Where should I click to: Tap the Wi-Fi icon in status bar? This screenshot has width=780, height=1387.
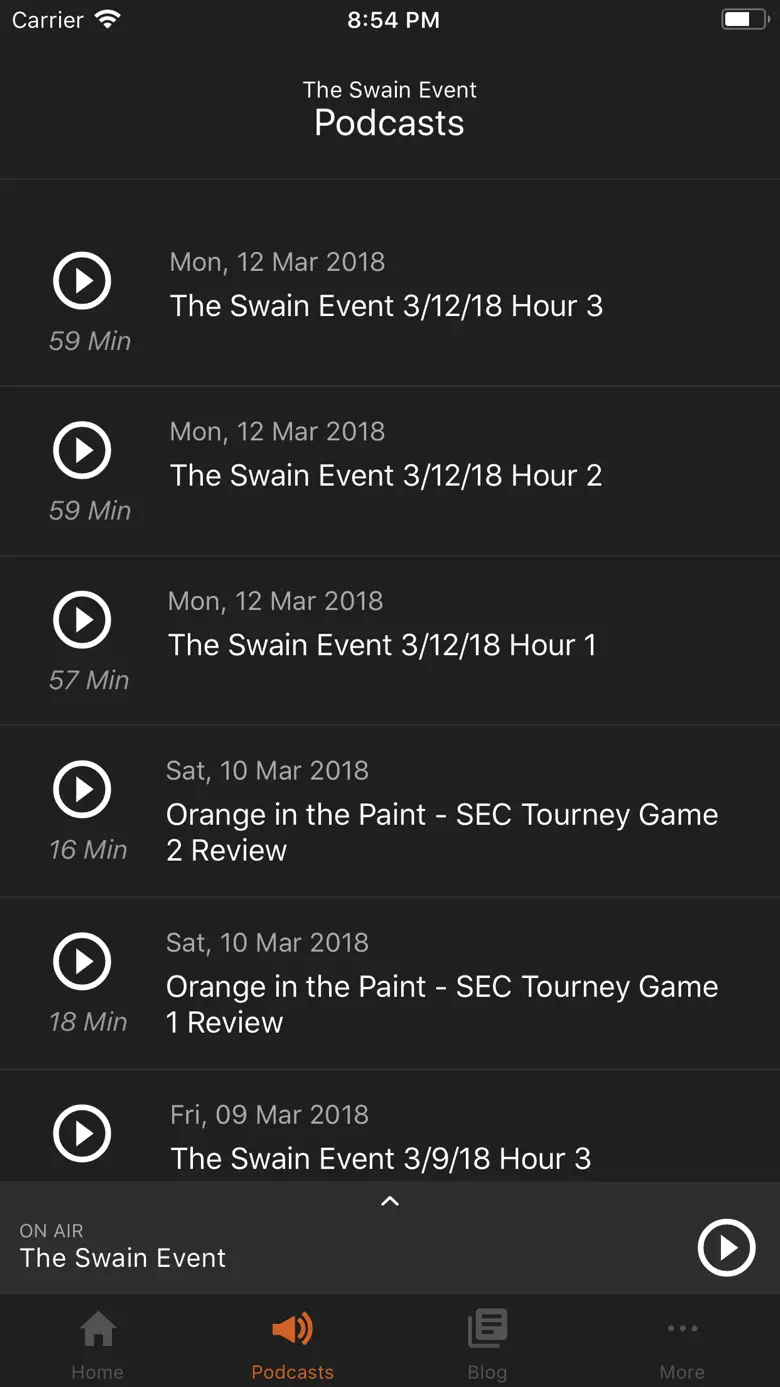(107, 20)
